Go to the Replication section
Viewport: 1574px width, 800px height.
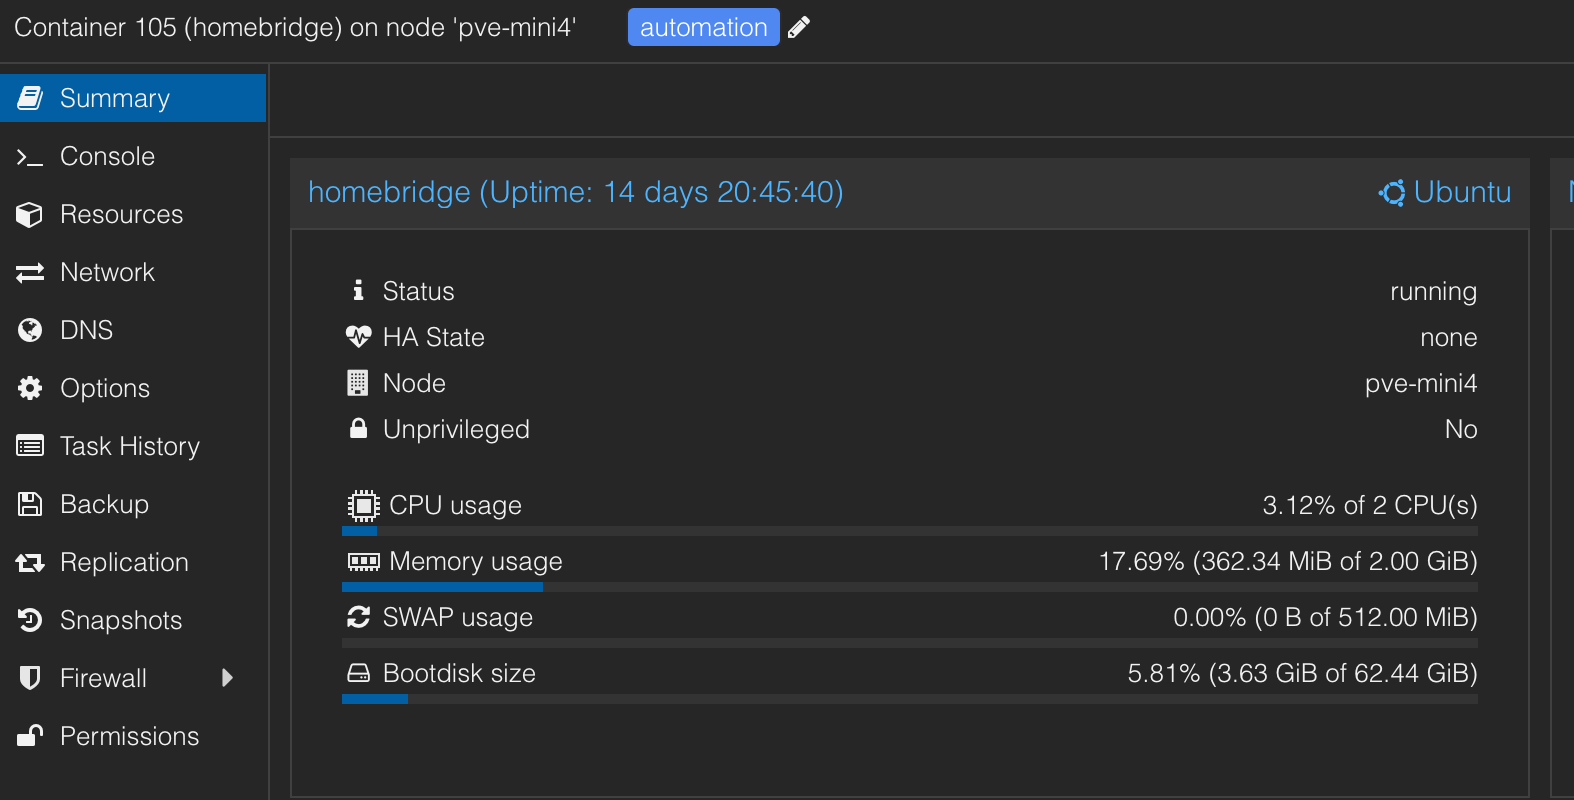click(124, 563)
